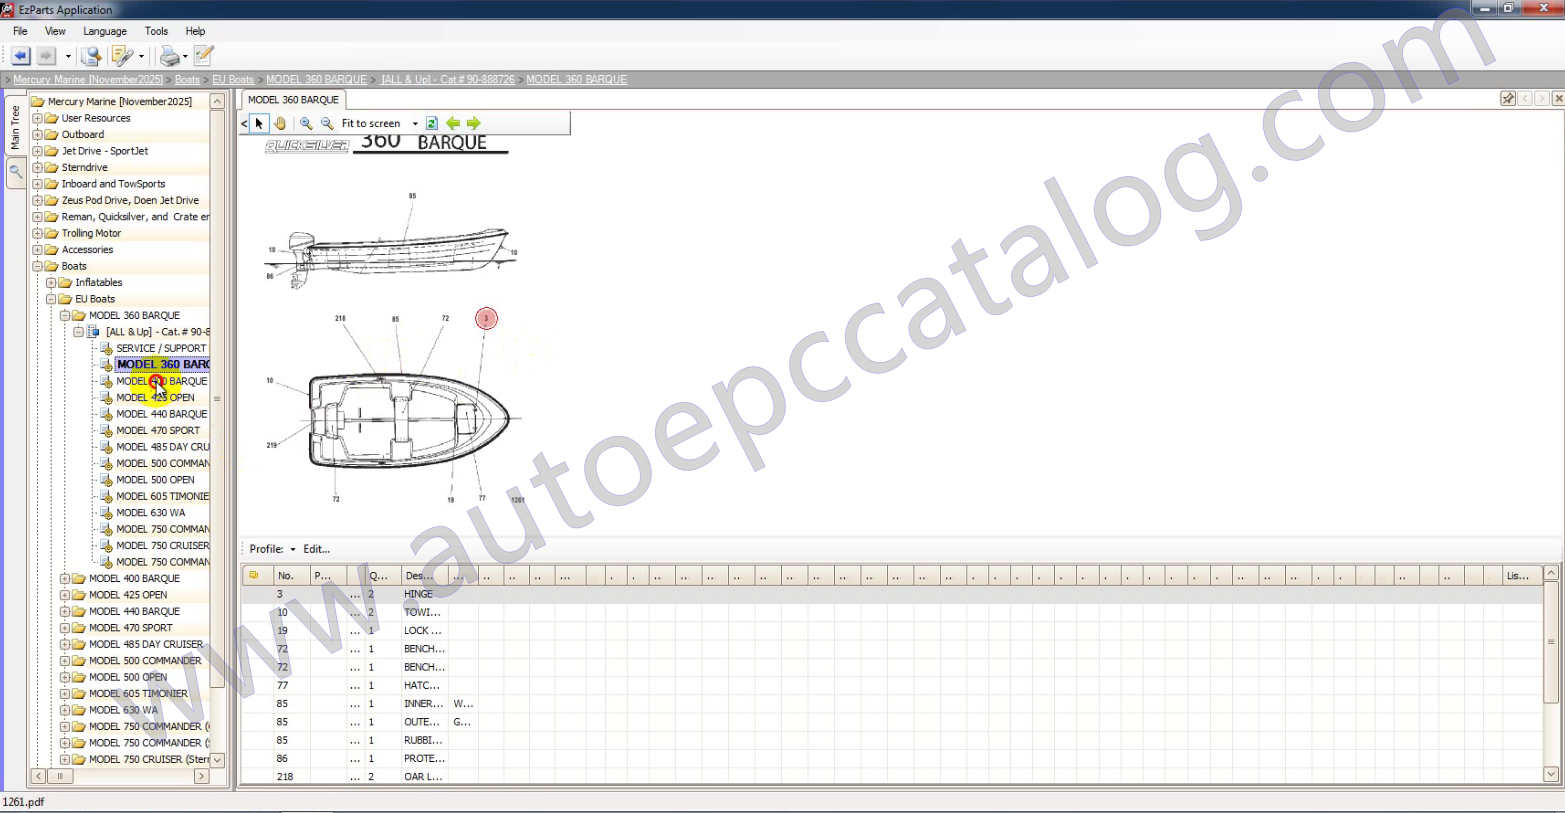Screen dimensions: 1565x813
Task: Click the printer icon in toolbar
Action: pyautogui.click(x=169, y=56)
